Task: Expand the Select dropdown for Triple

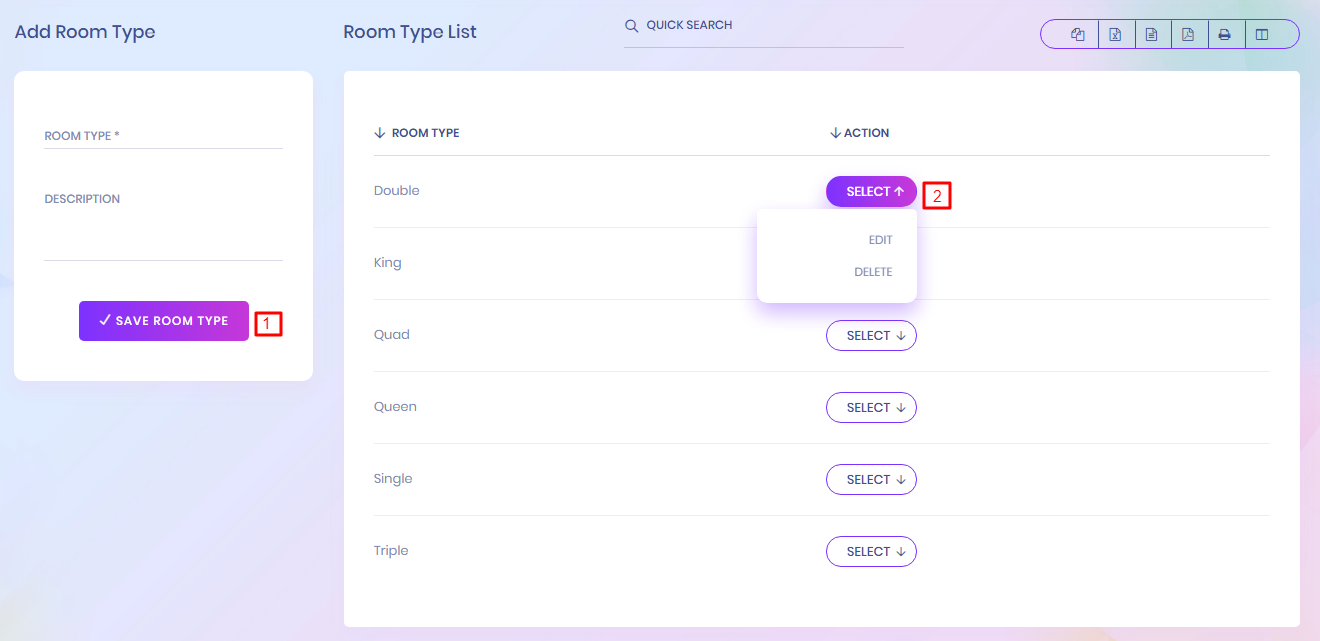Action: click(x=871, y=552)
